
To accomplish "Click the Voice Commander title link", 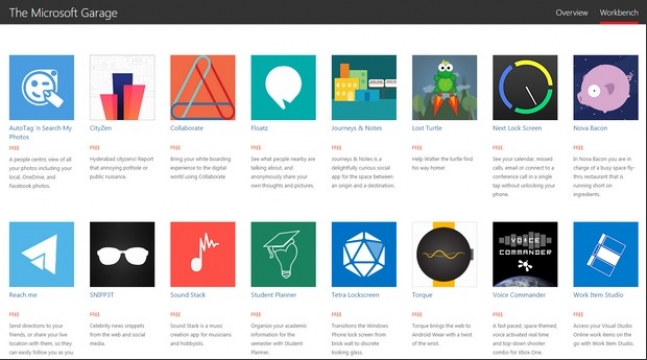I will (x=519, y=295).
